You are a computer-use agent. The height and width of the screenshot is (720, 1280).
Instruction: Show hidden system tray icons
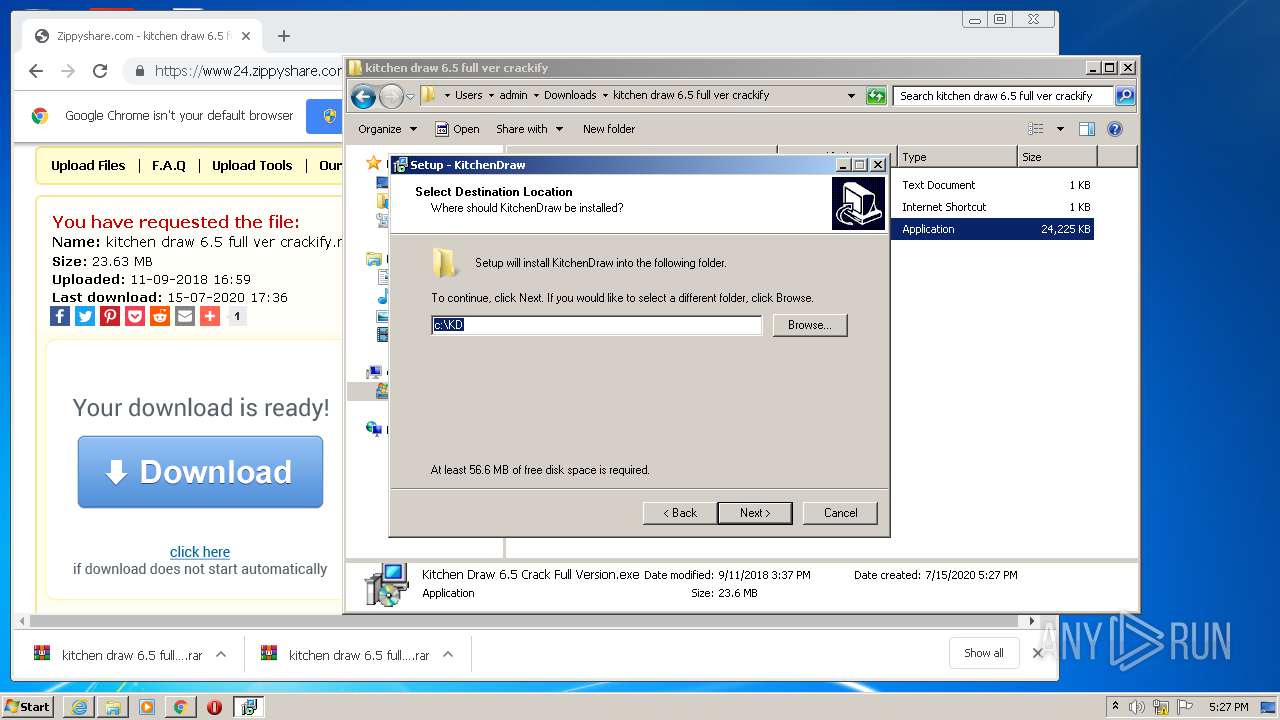point(1115,707)
